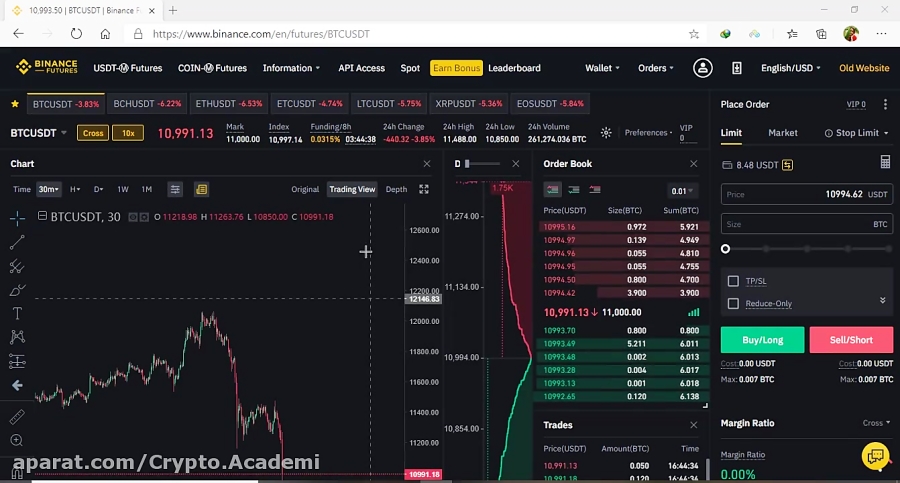Image resolution: width=900 pixels, height=483 pixels.
Task: Select the pattern drawing tool
Action: [17, 337]
